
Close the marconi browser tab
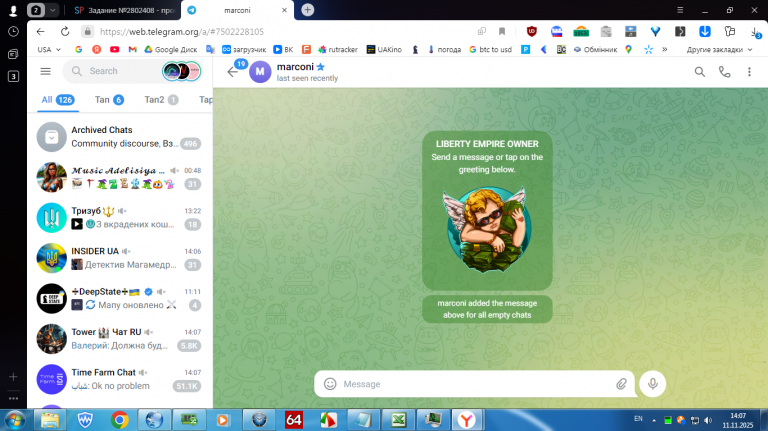284,10
